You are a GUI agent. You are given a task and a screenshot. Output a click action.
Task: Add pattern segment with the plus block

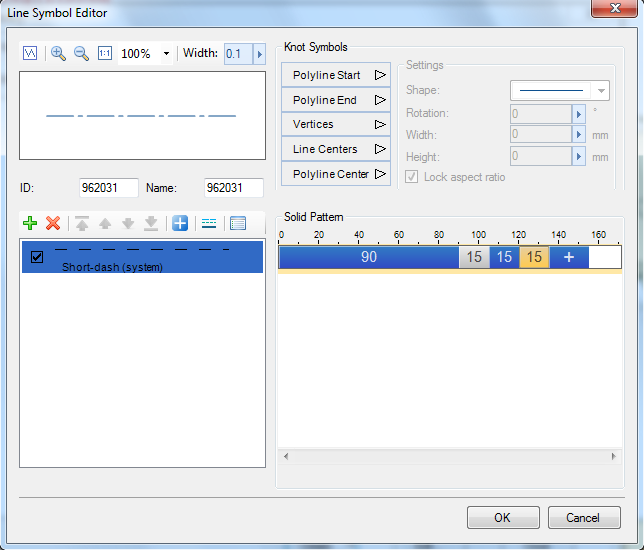(569, 257)
